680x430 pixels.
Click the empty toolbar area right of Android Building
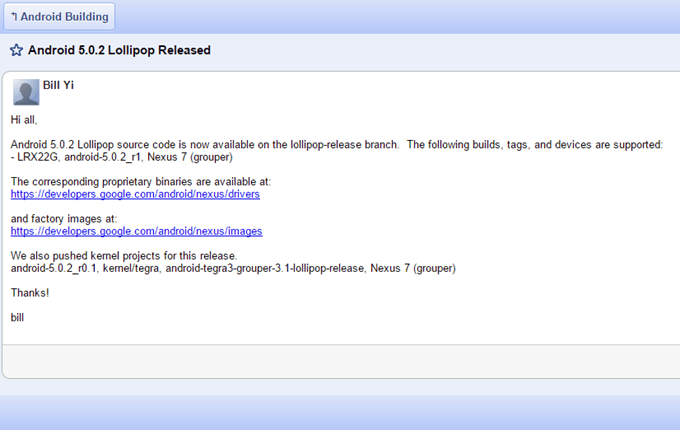400,17
